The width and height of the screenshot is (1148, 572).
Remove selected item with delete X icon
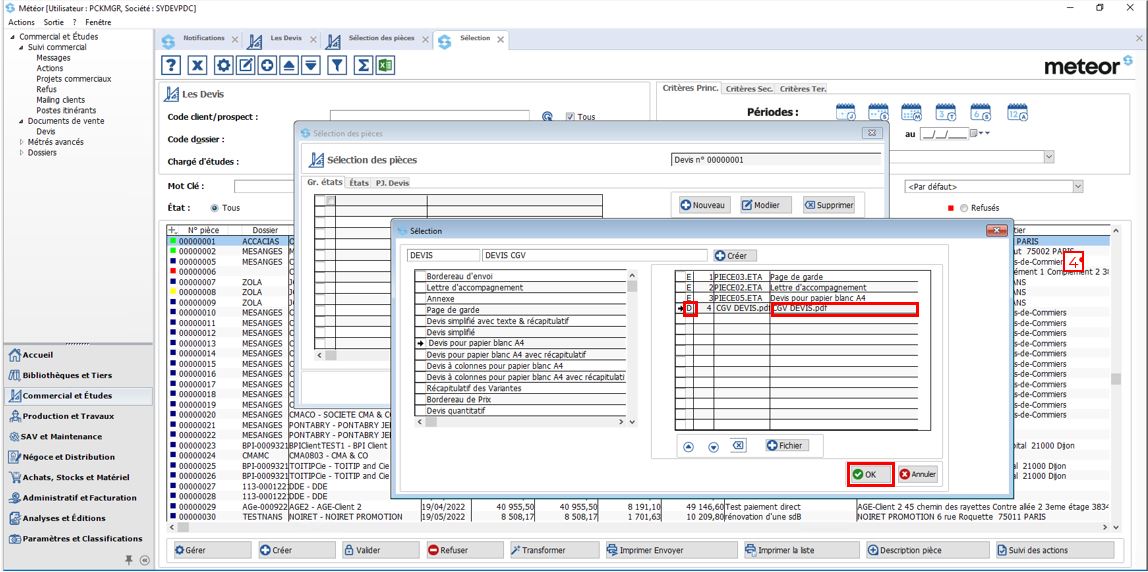point(739,445)
